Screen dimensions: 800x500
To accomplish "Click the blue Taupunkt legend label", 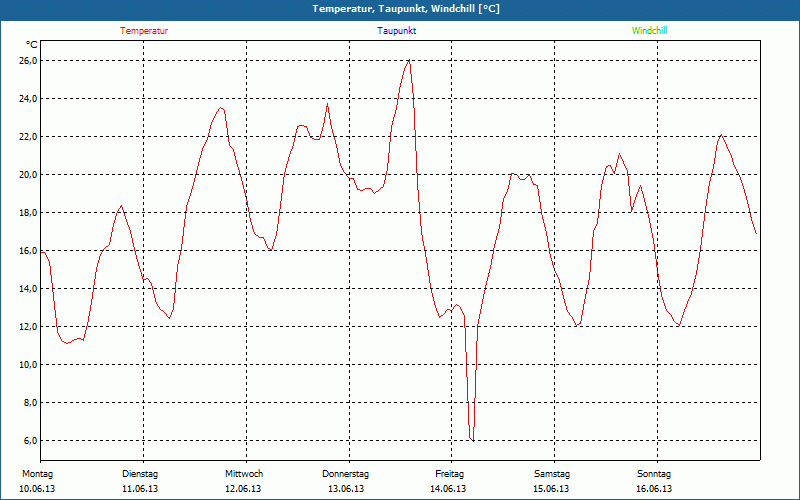I will tap(396, 31).
